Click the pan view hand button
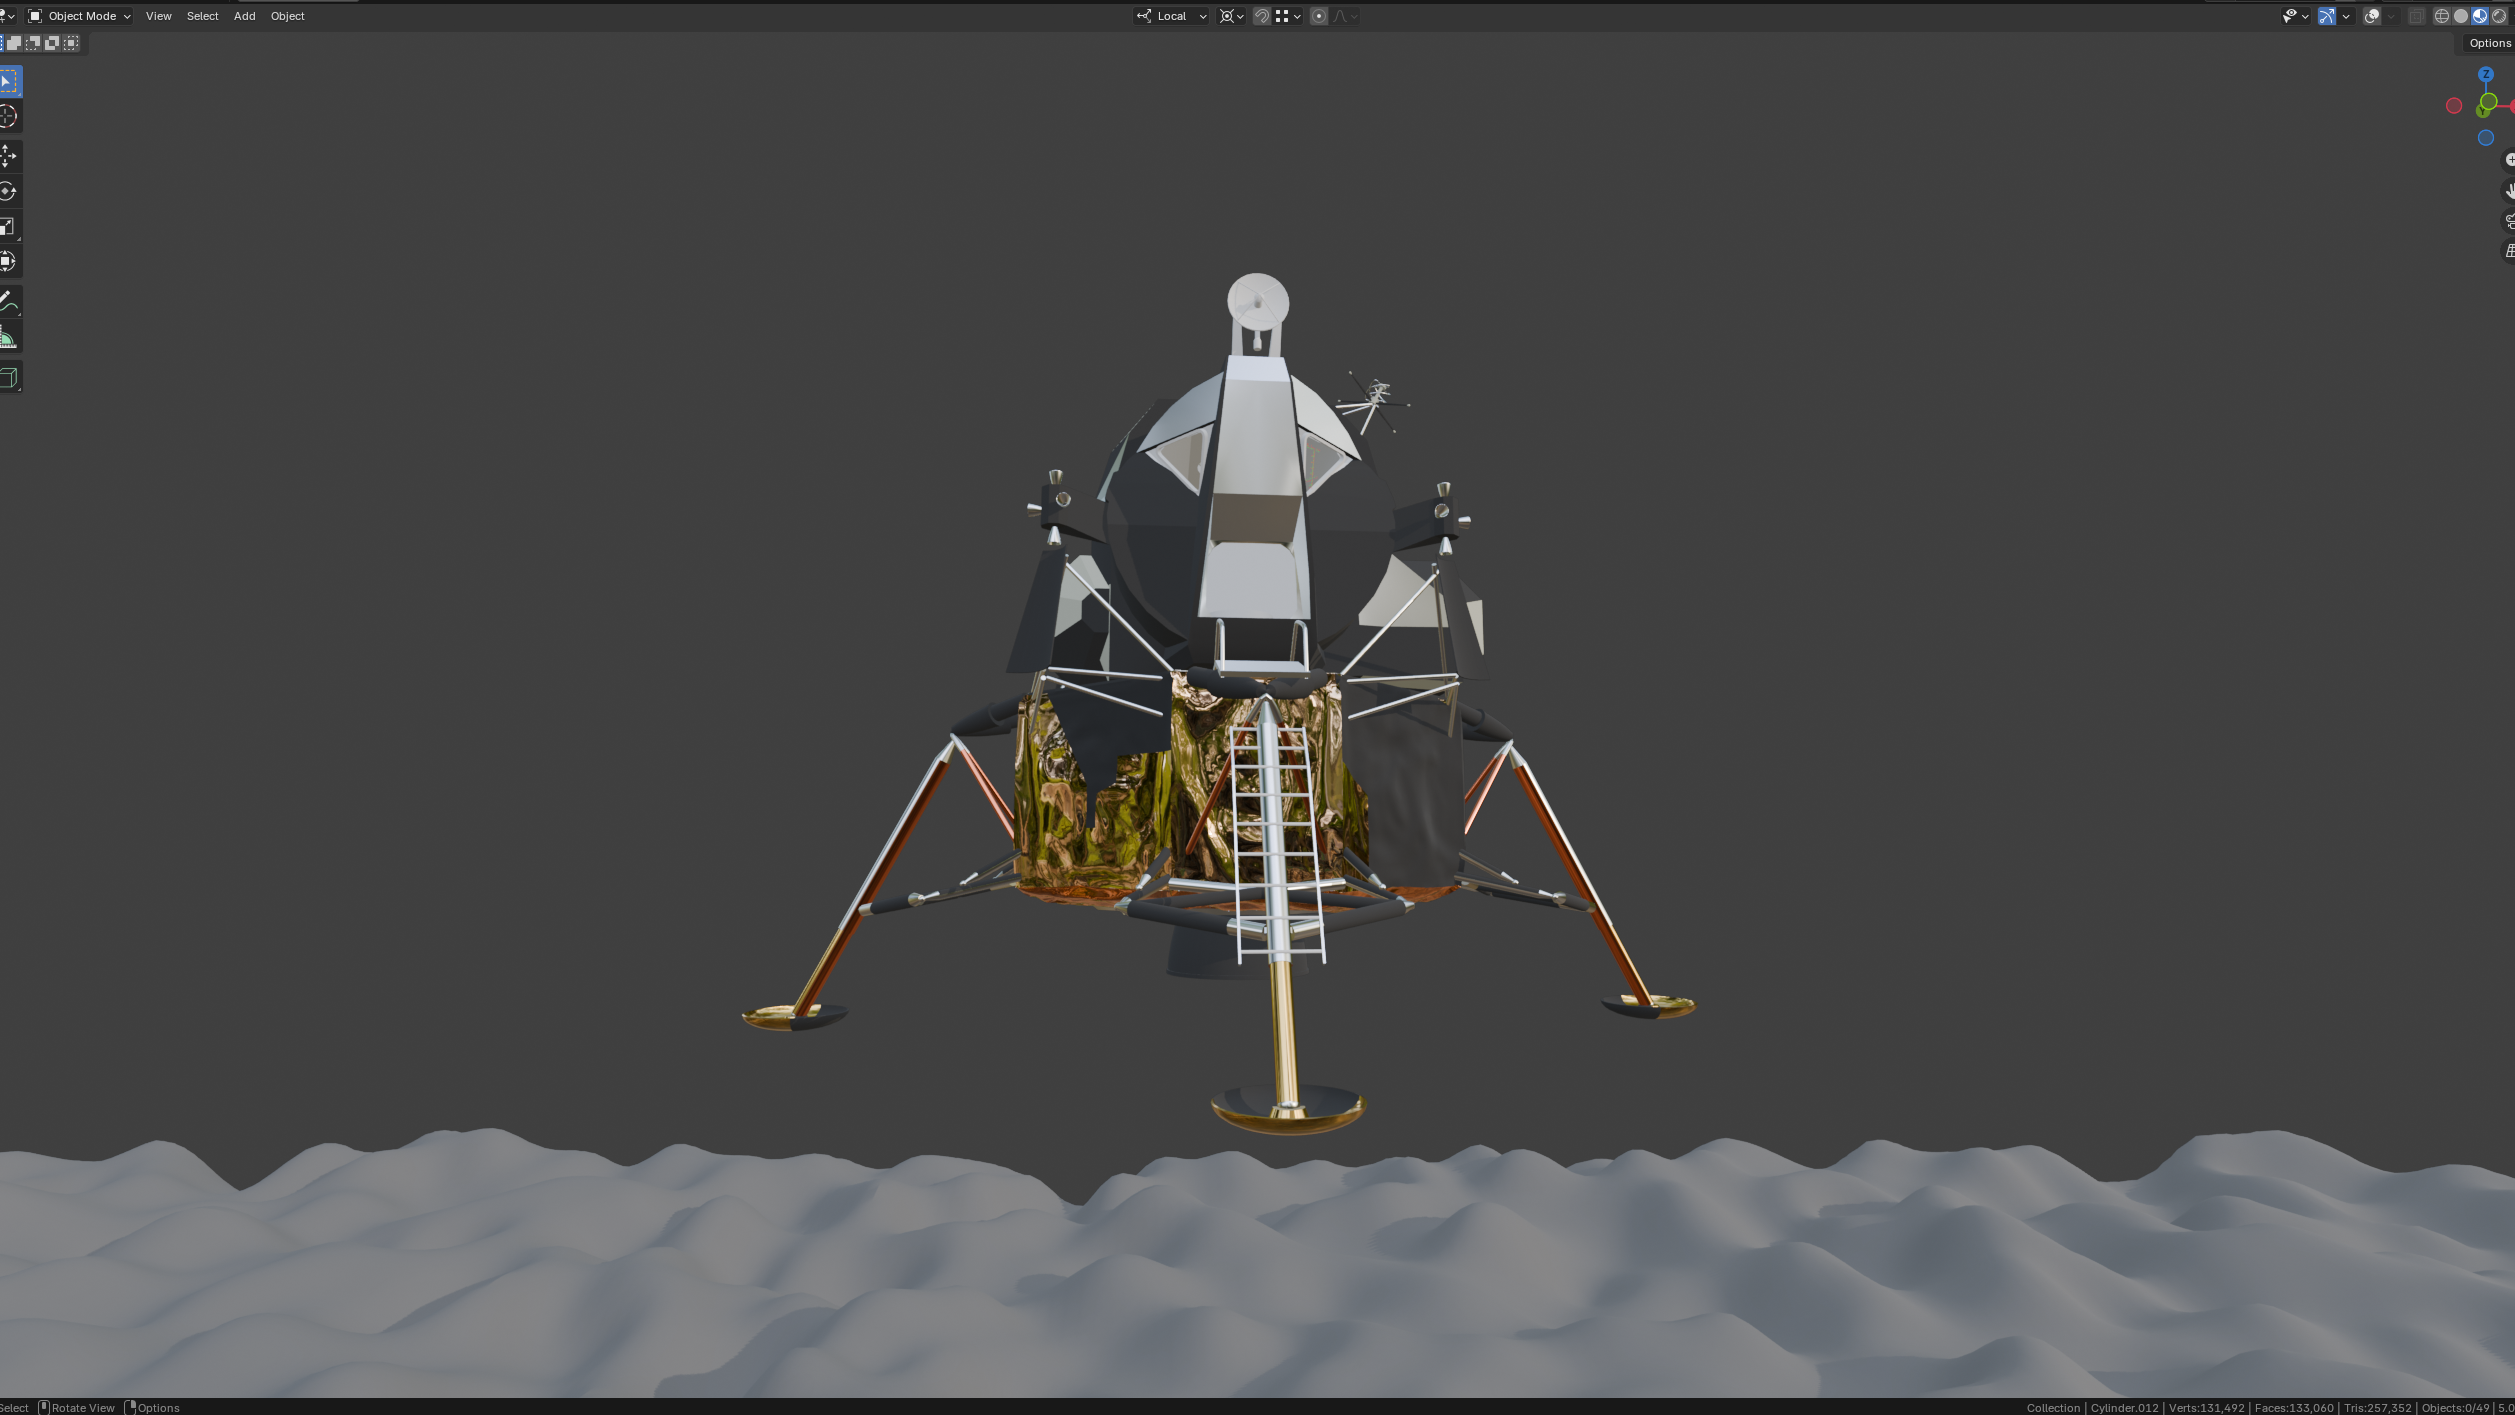This screenshot has height=1415, width=2515. click(2508, 190)
